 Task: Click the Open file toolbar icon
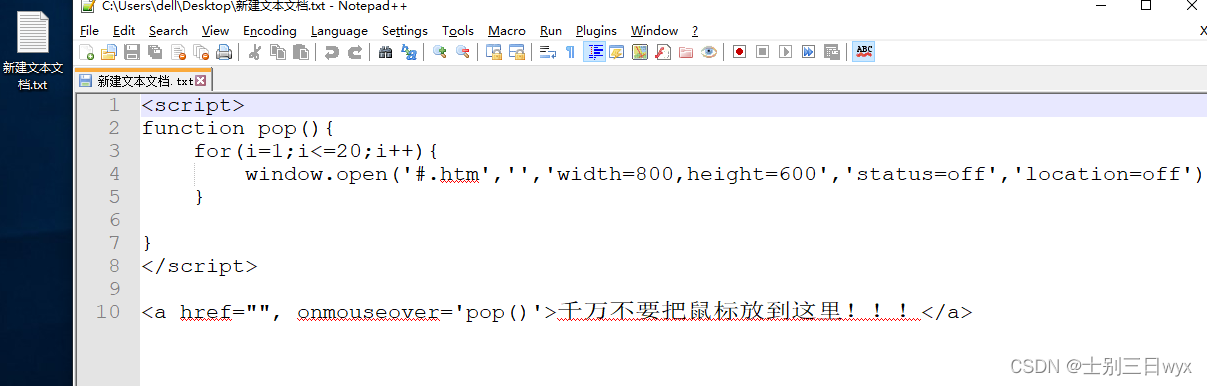click(109, 52)
